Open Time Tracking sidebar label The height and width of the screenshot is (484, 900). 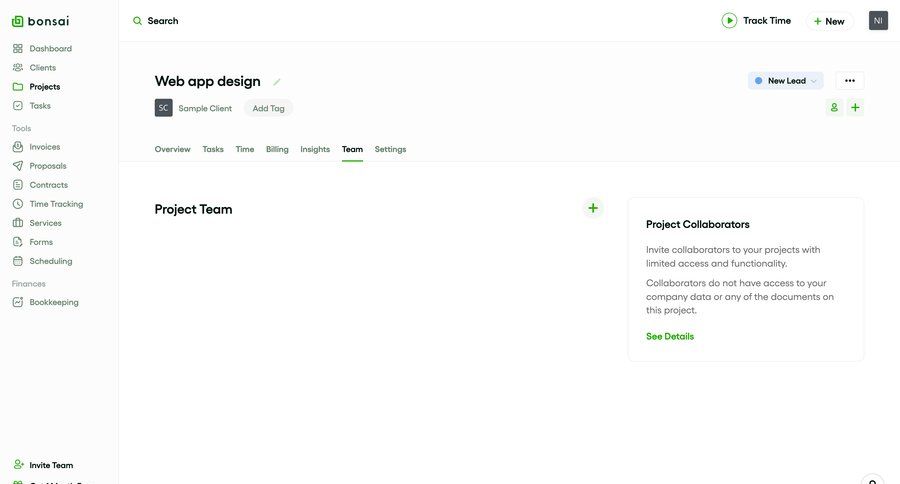click(x=56, y=204)
